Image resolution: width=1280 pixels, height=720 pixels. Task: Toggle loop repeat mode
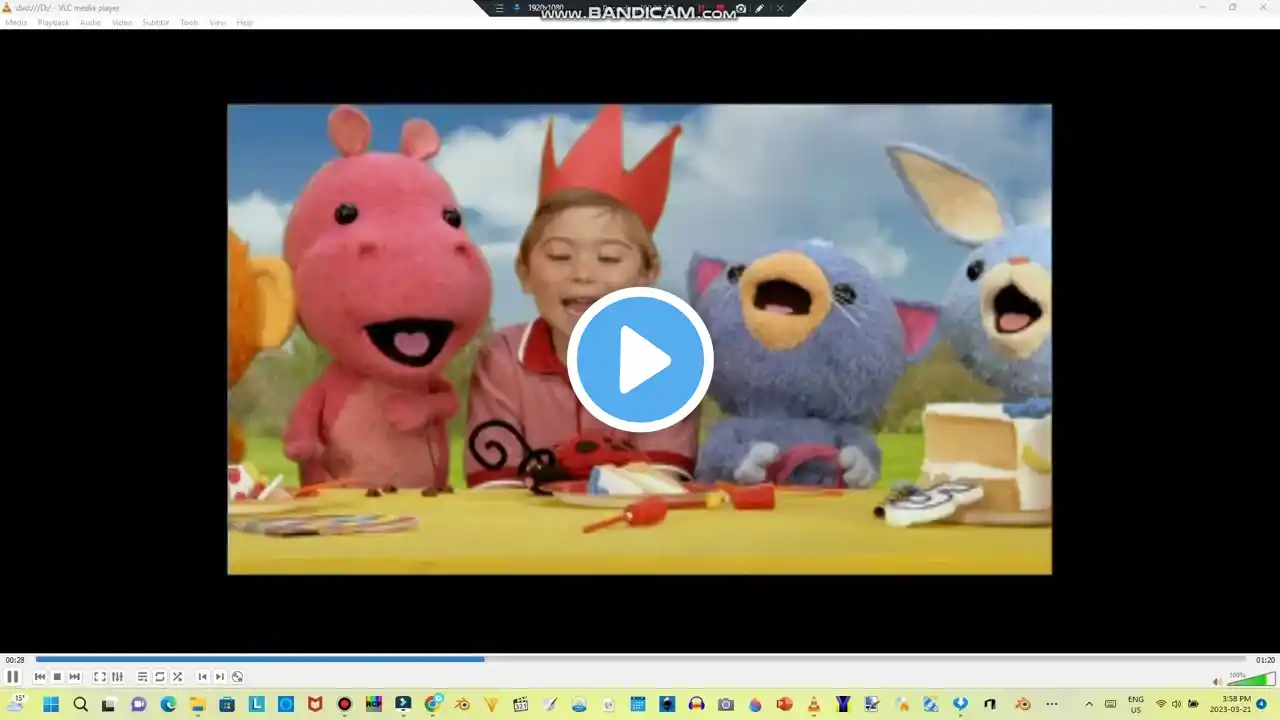pyautogui.click(x=159, y=677)
